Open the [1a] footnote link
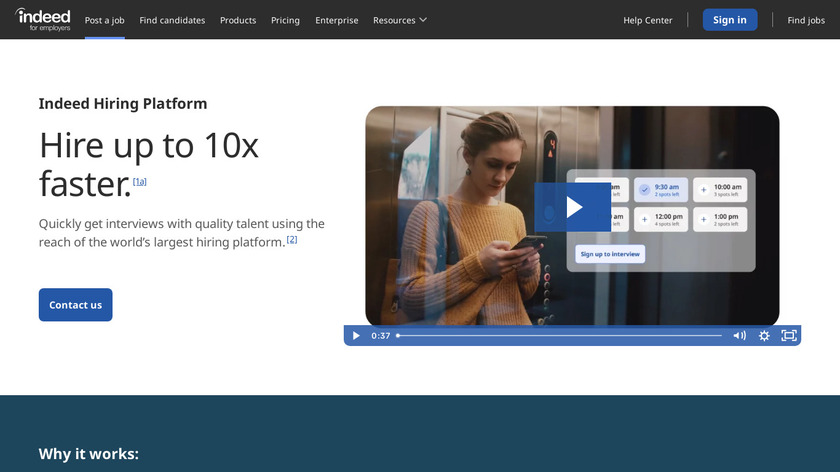Screen dimensions: 840x472 pos(139,182)
